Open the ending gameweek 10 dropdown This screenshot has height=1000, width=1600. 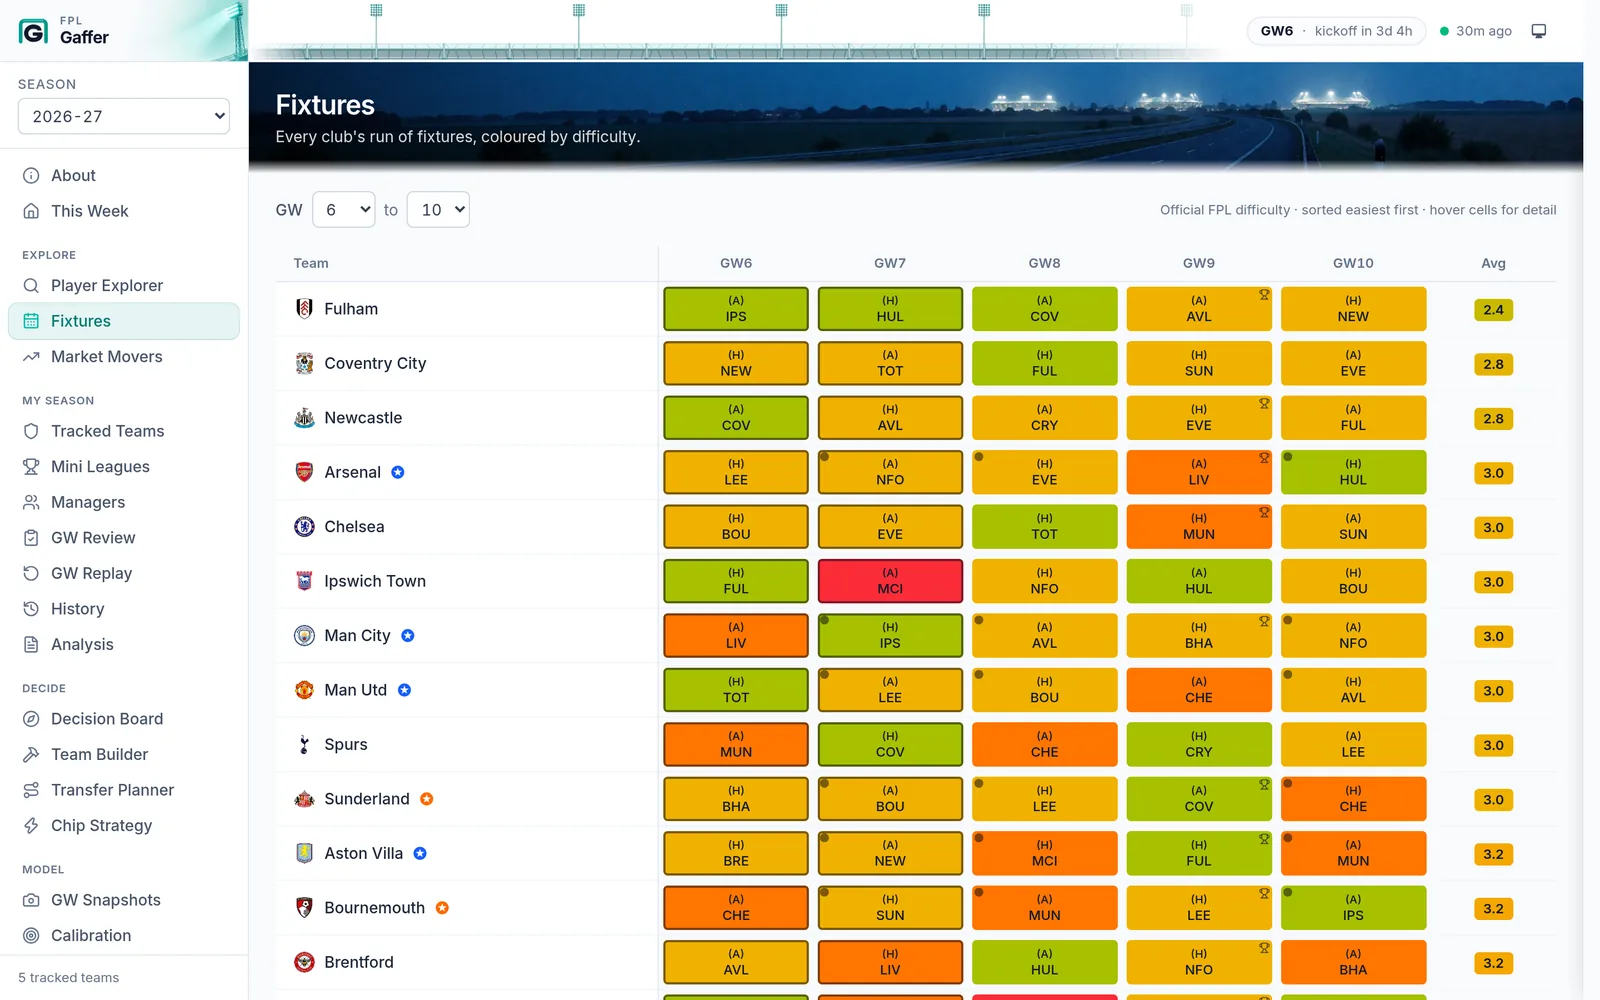(438, 210)
